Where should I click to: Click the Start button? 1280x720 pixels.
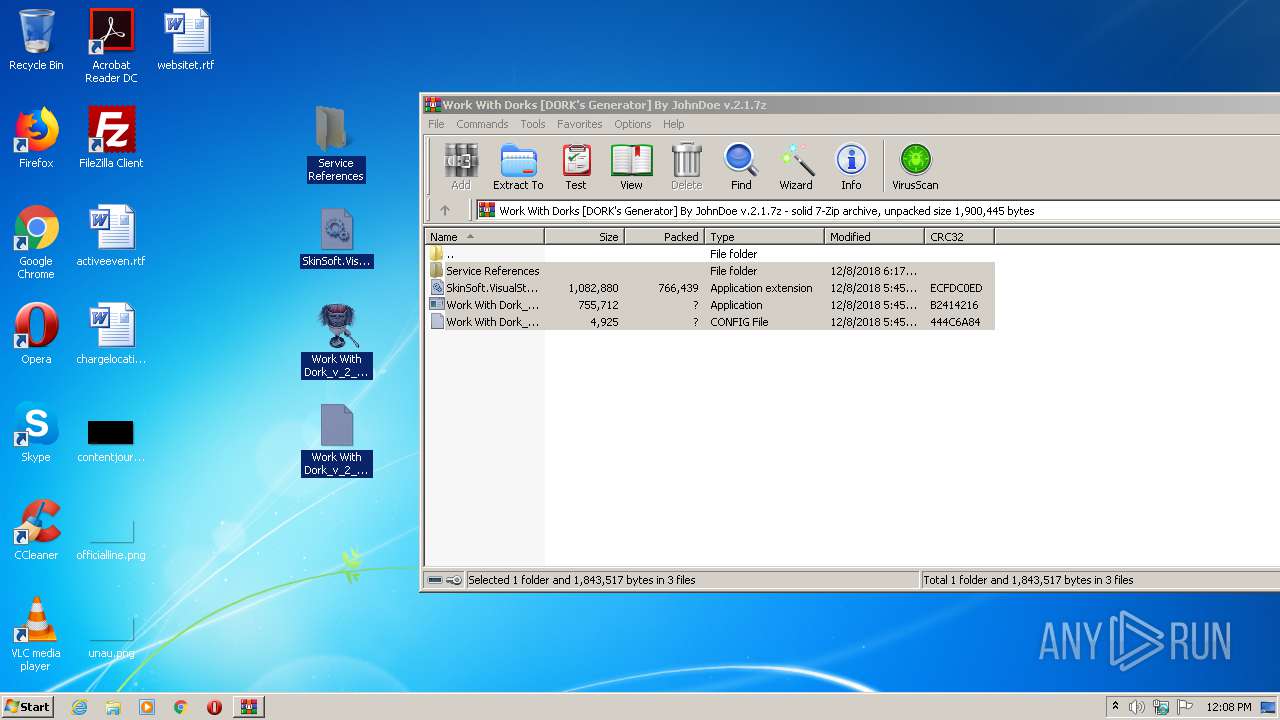(28, 706)
